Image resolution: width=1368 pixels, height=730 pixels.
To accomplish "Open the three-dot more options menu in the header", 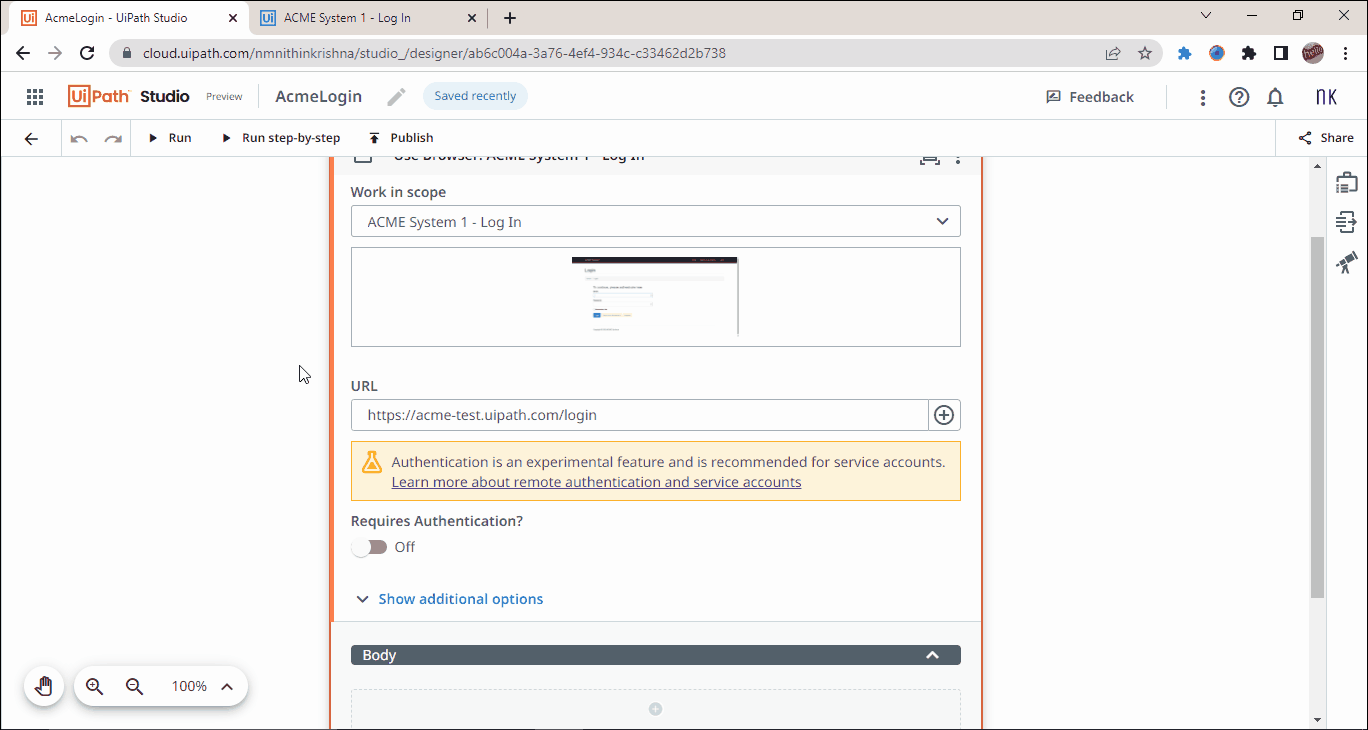I will coord(1203,97).
